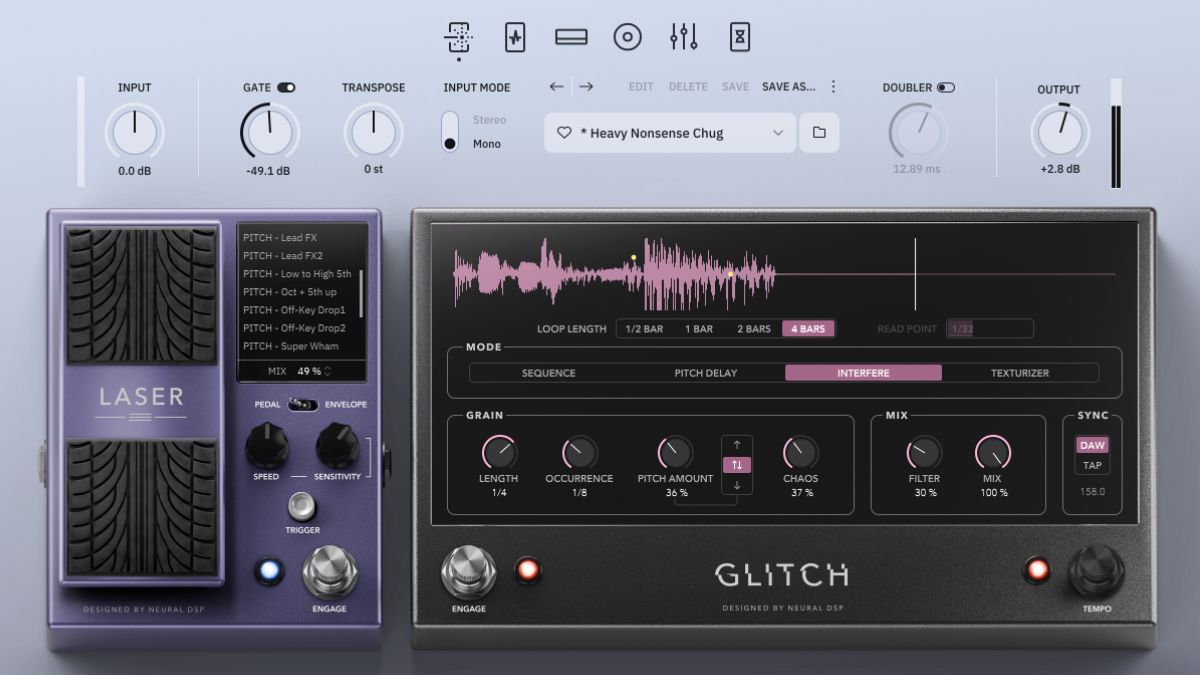Click the DOUBLER time knob
The width and height of the screenshot is (1200, 675).
click(918, 131)
